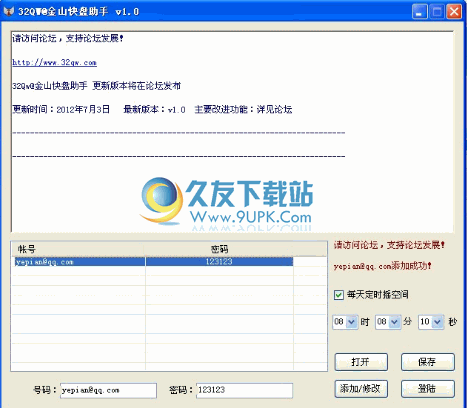Click the 打开 button
Screen dimensions: 467x408
(x=361, y=362)
